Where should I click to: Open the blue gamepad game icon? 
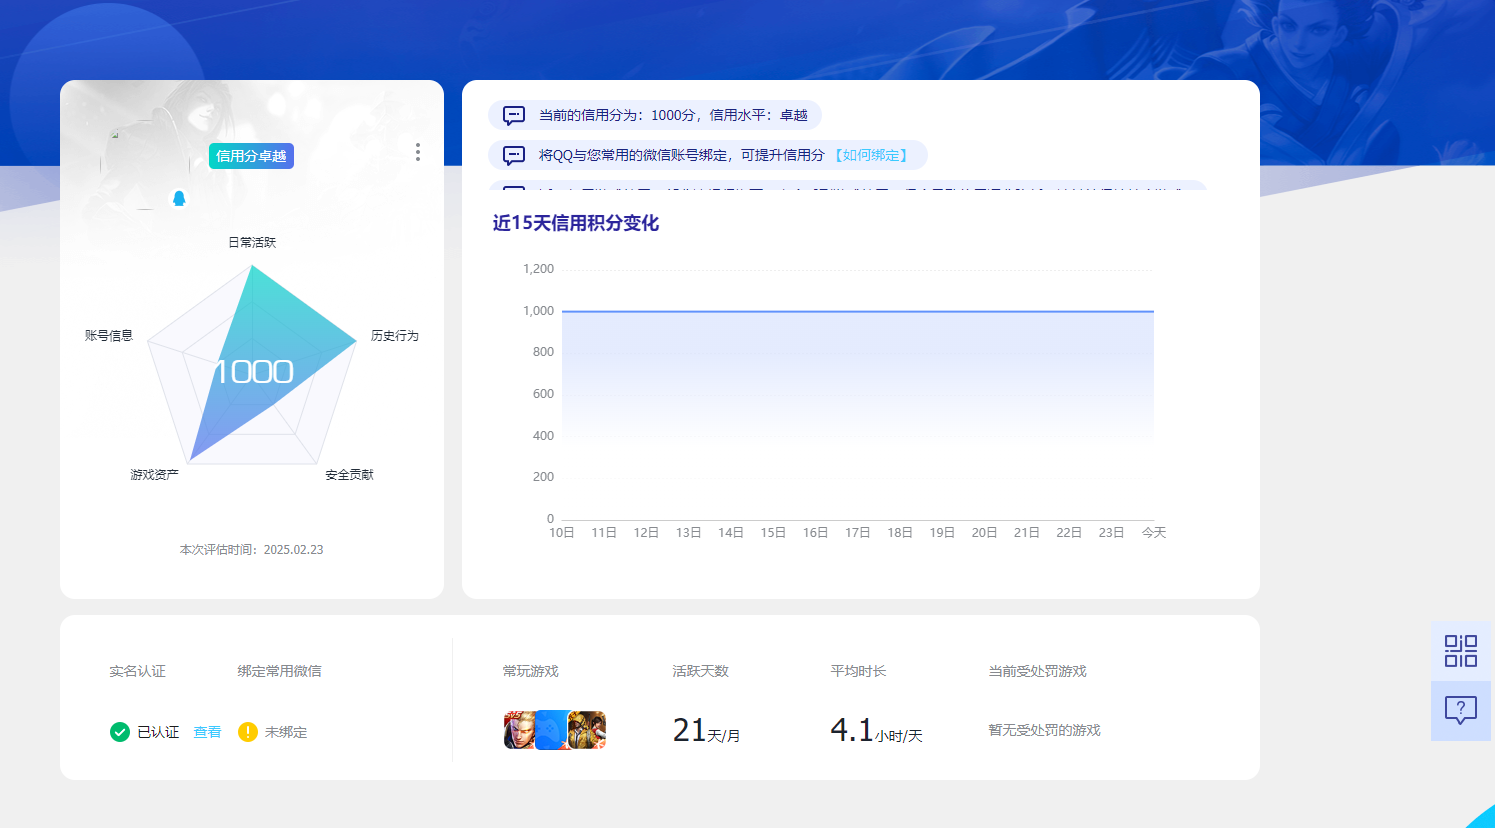click(553, 730)
